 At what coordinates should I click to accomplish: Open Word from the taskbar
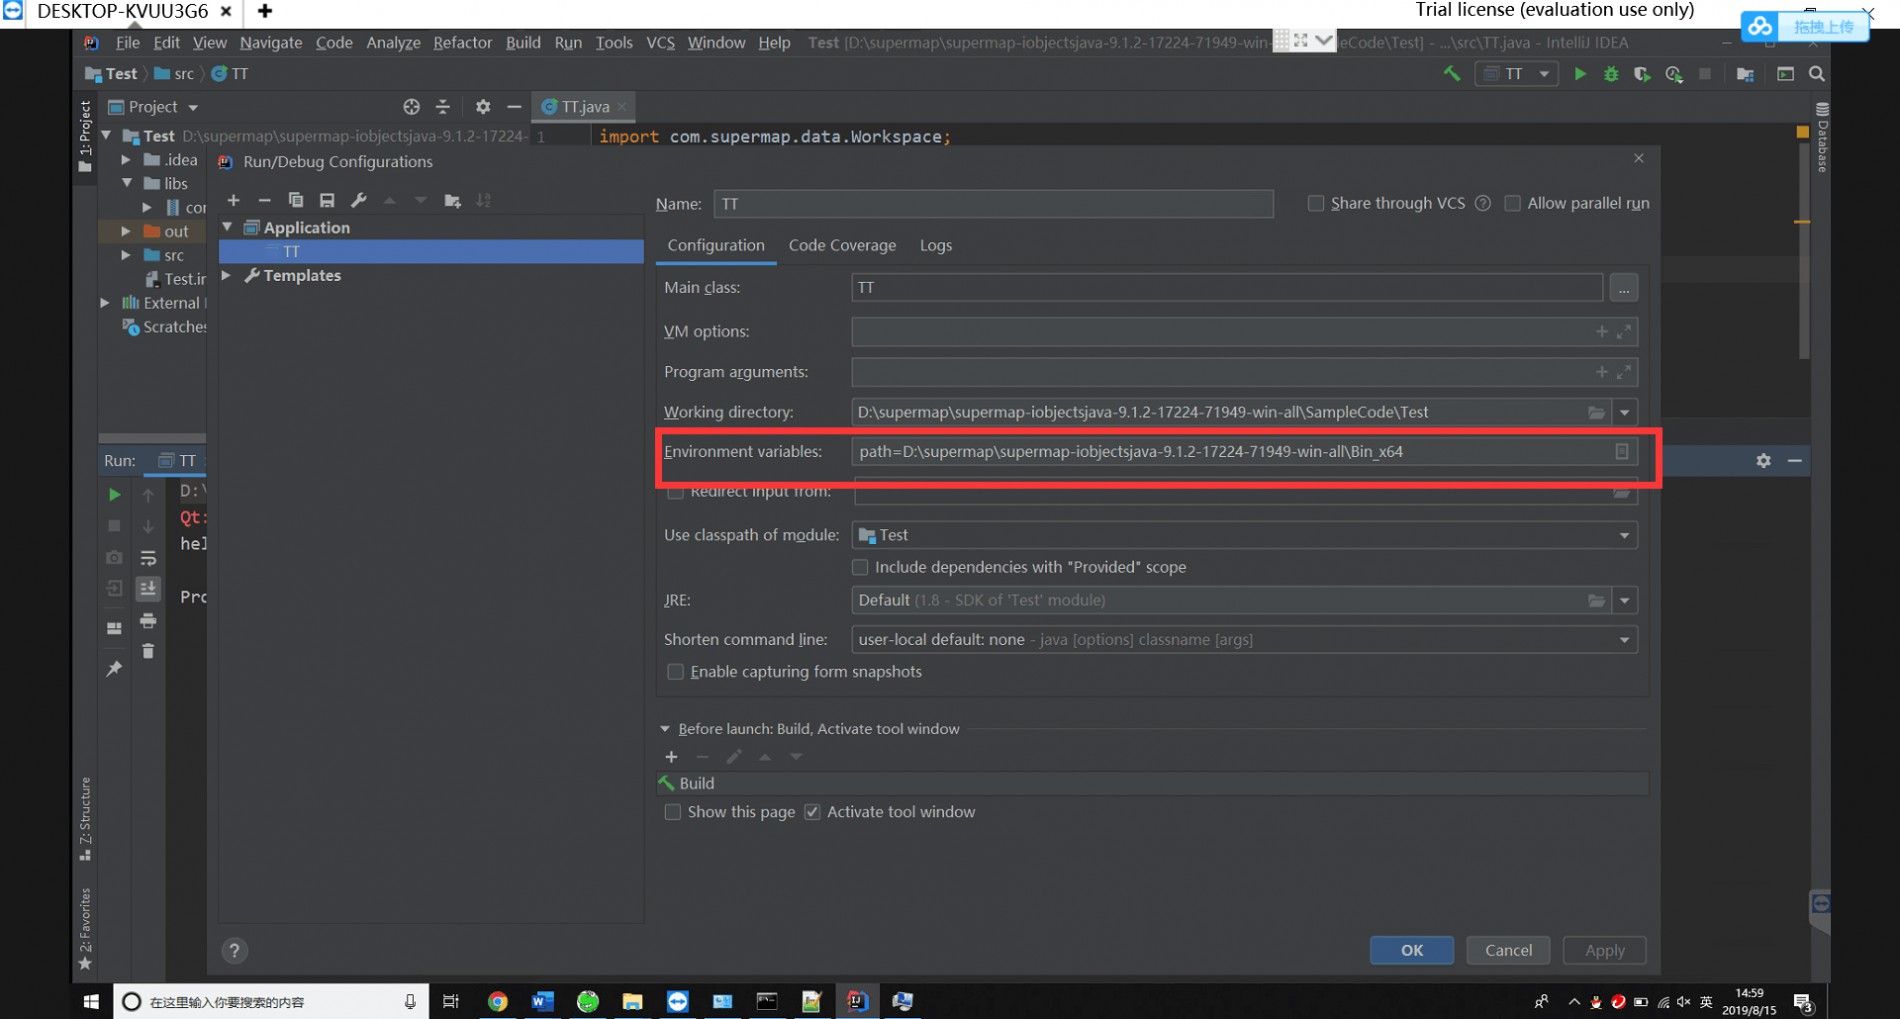coord(542,1001)
